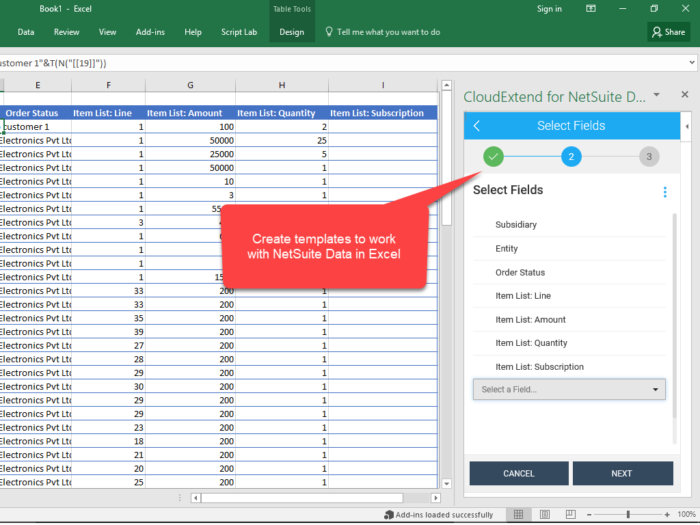
Task: Click the Item List: Line table header cell
Action: (x=108, y=113)
